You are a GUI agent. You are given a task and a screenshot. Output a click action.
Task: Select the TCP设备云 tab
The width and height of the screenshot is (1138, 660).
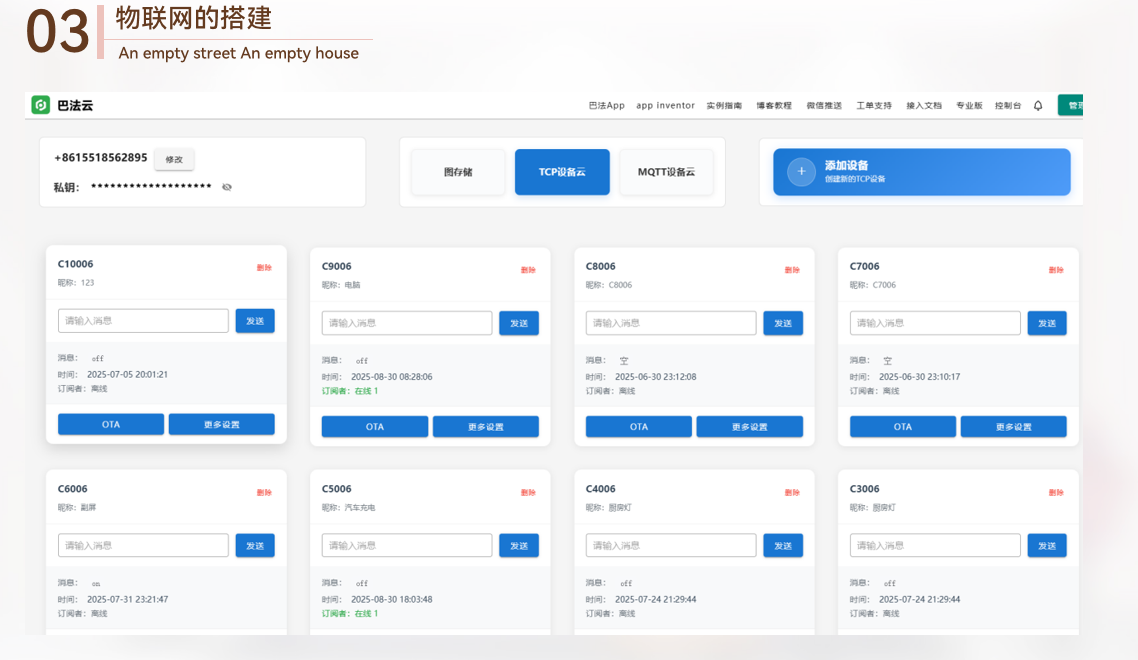[x=562, y=172]
